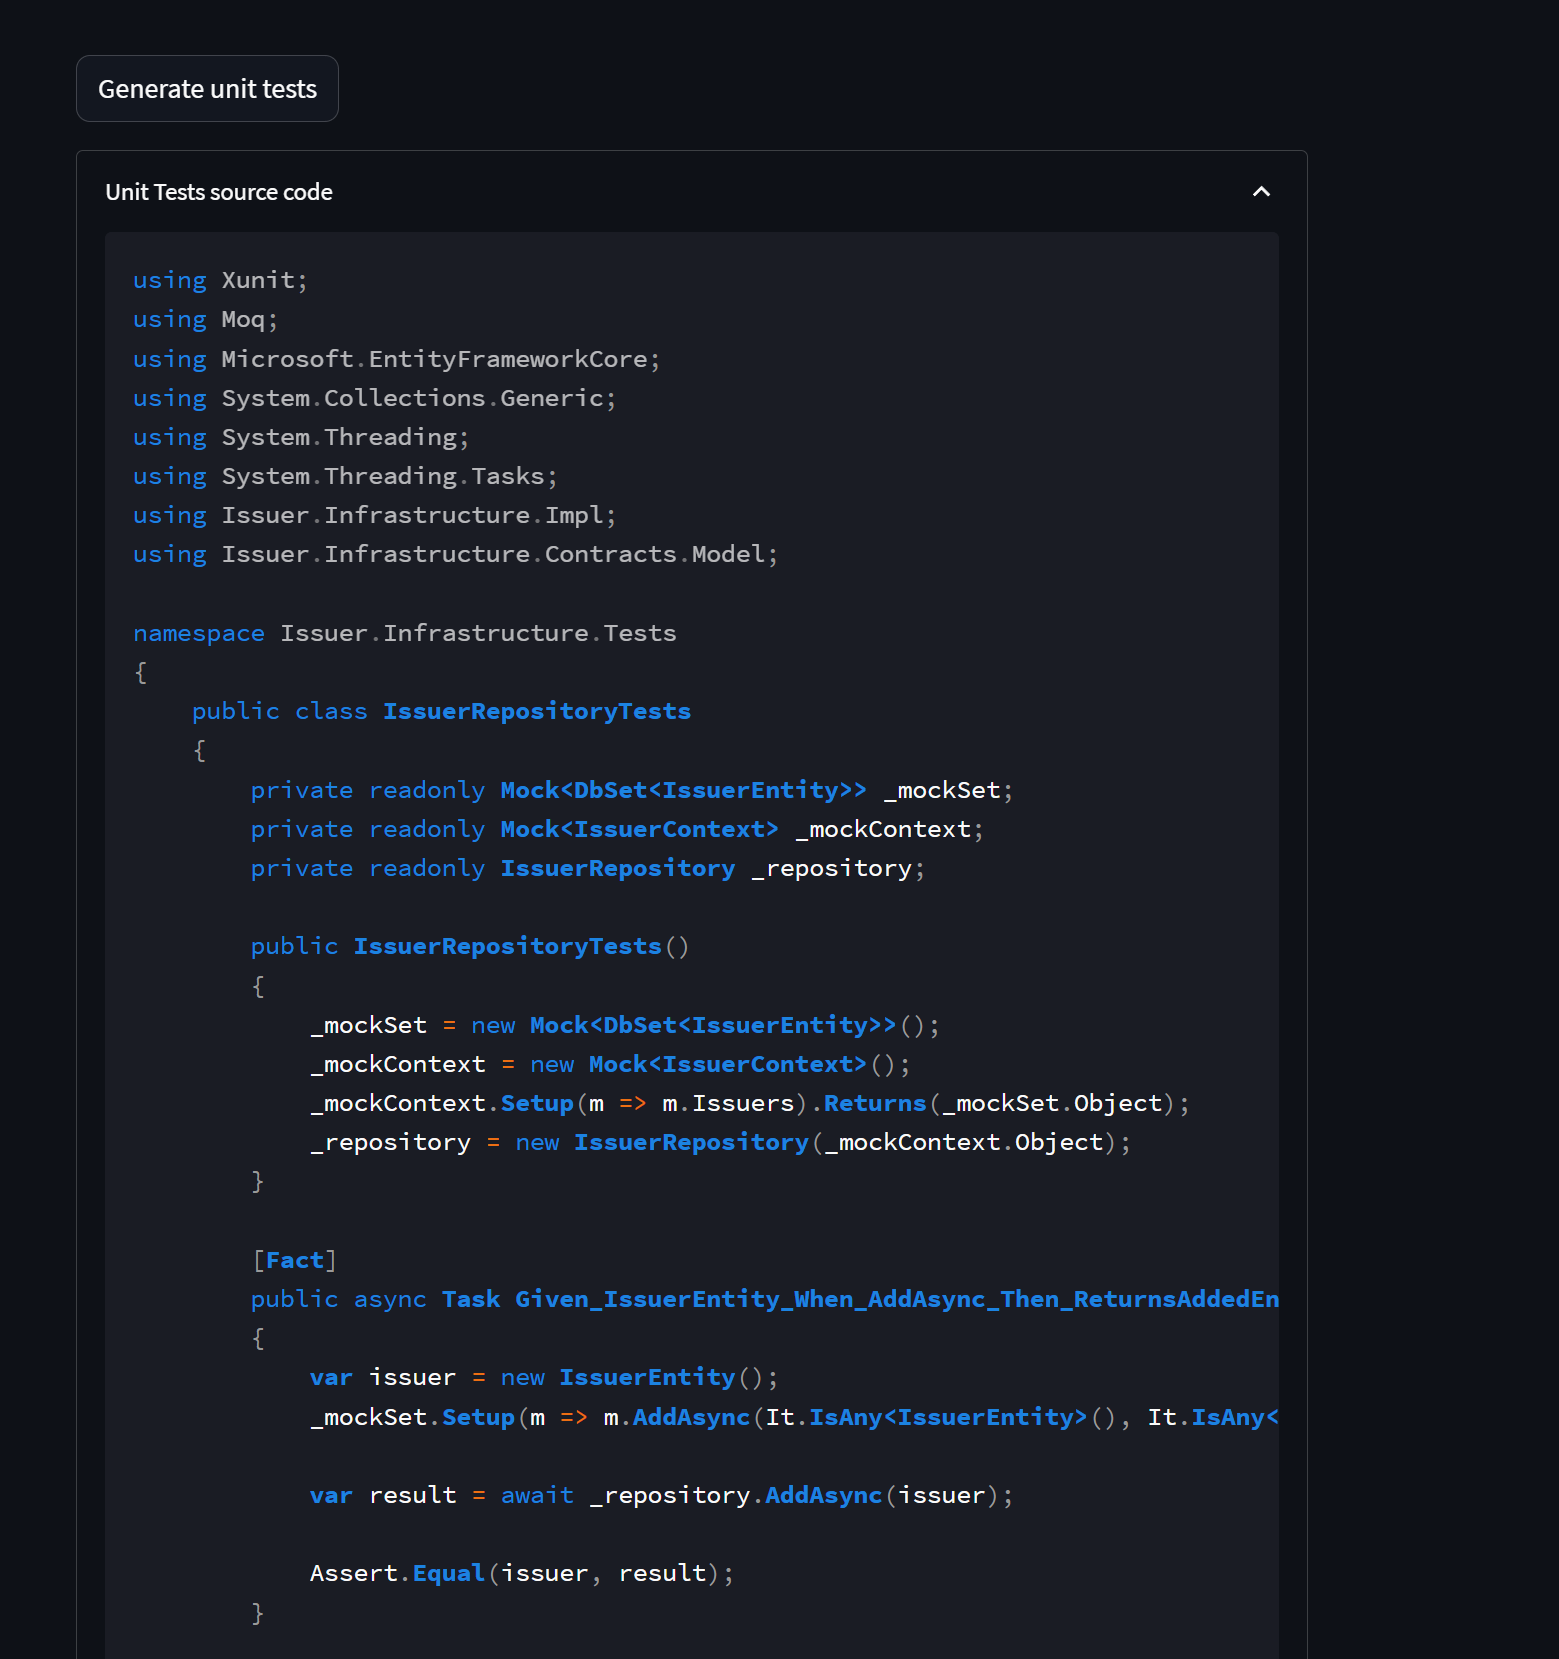This screenshot has width=1559, height=1659.
Task: Click the 'using Issuer.Infrastructure.Impl;' line
Action: pyautogui.click(x=374, y=515)
